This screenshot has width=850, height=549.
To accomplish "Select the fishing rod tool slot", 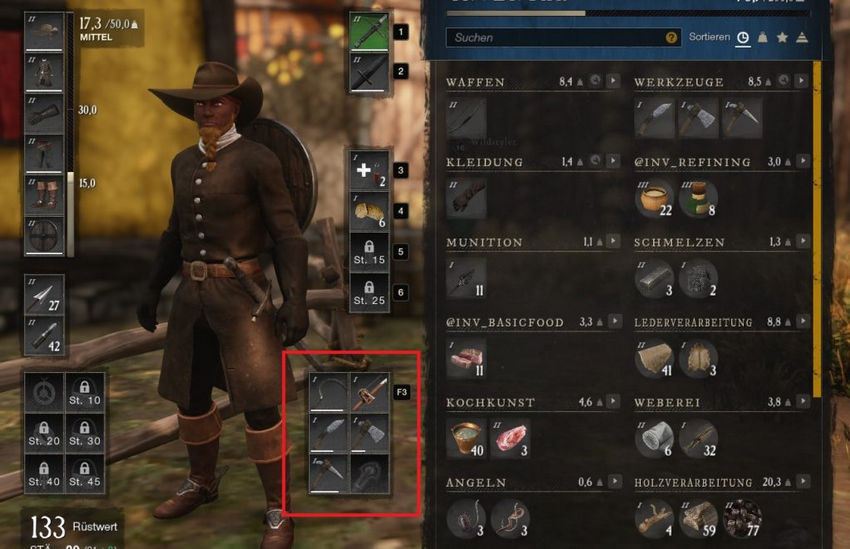I will click(x=370, y=392).
